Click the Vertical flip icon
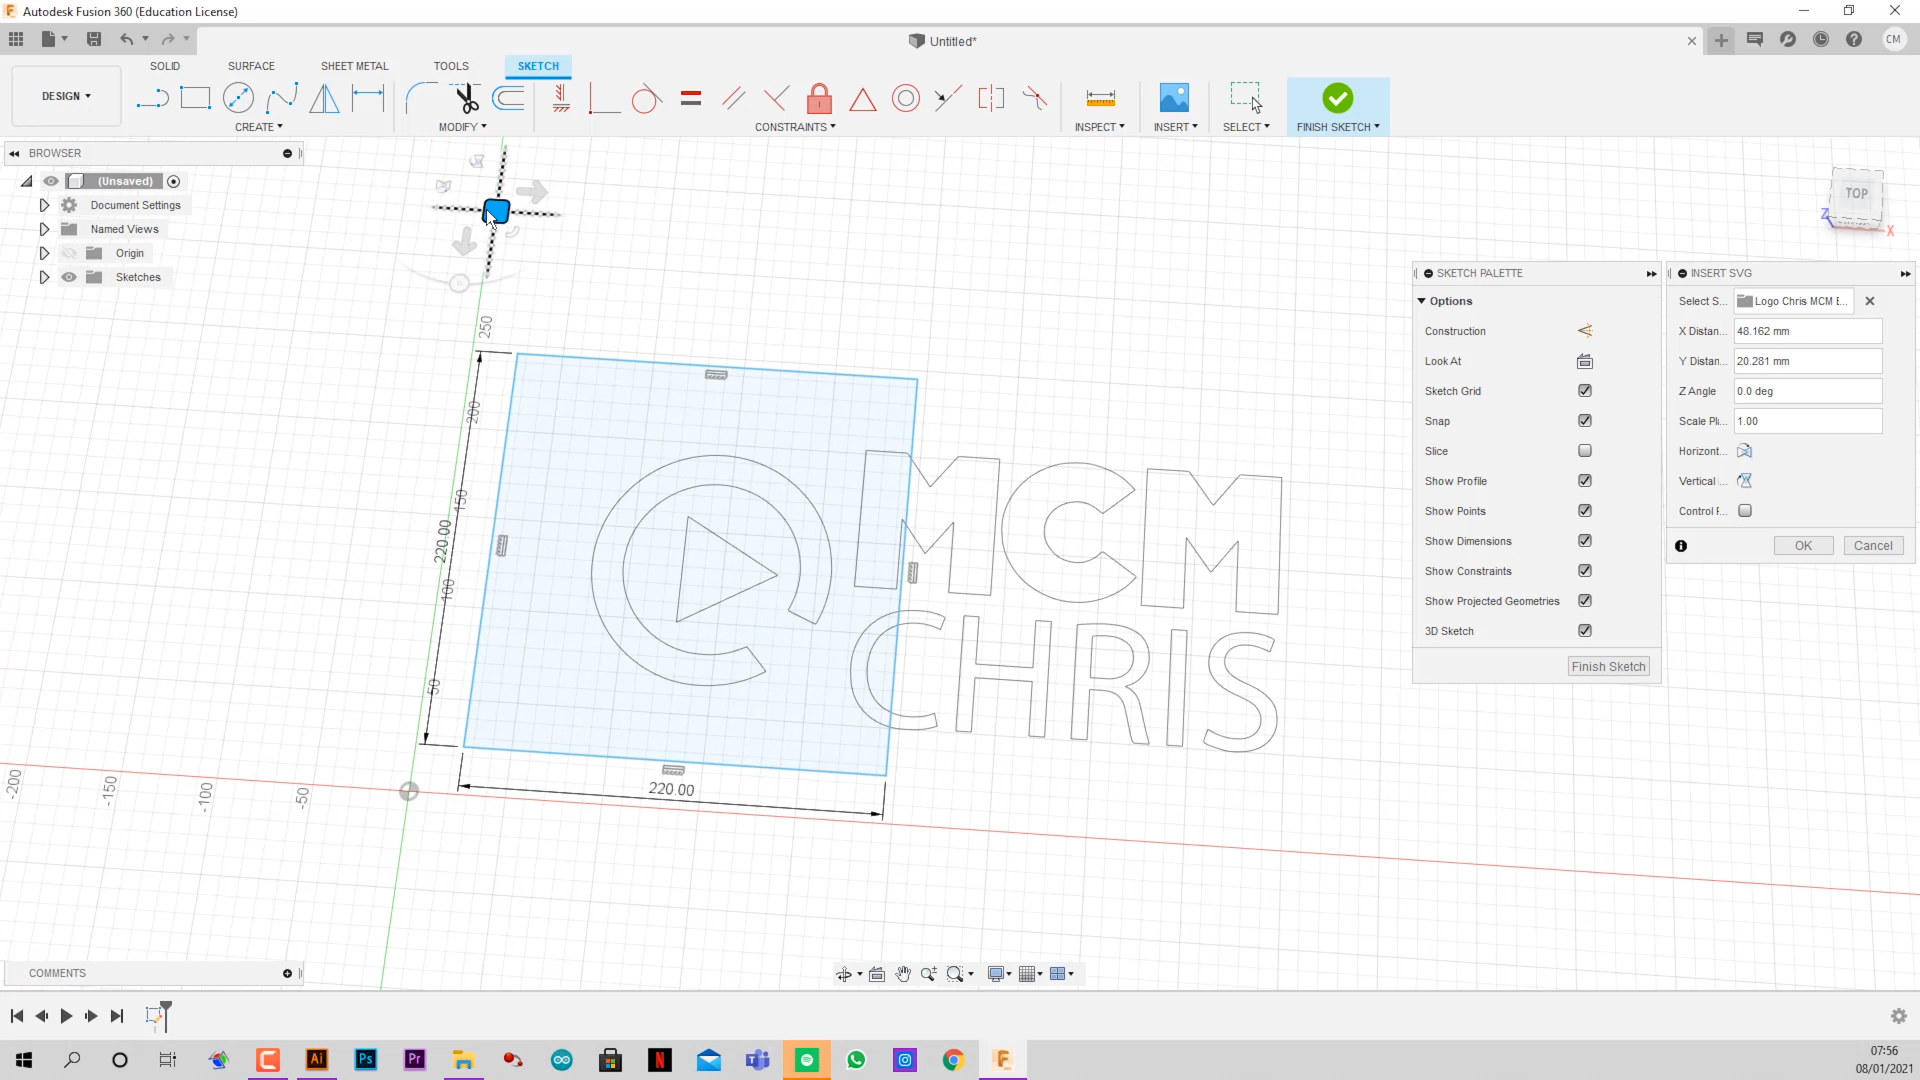The image size is (1920, 1080). pyautogui.click(x=1745, y=481)
